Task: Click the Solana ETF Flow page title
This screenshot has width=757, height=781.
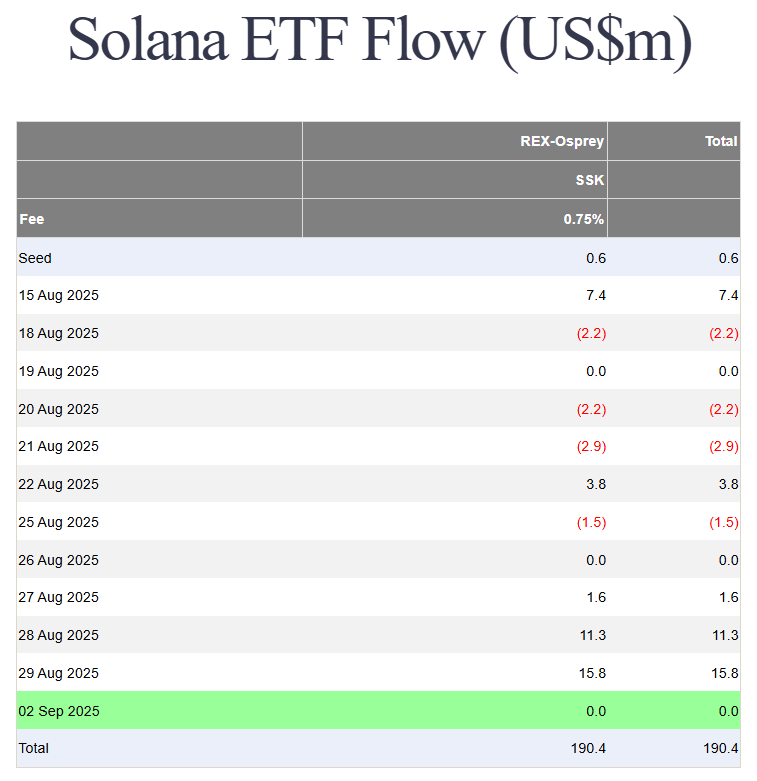Action: point(380,42)
